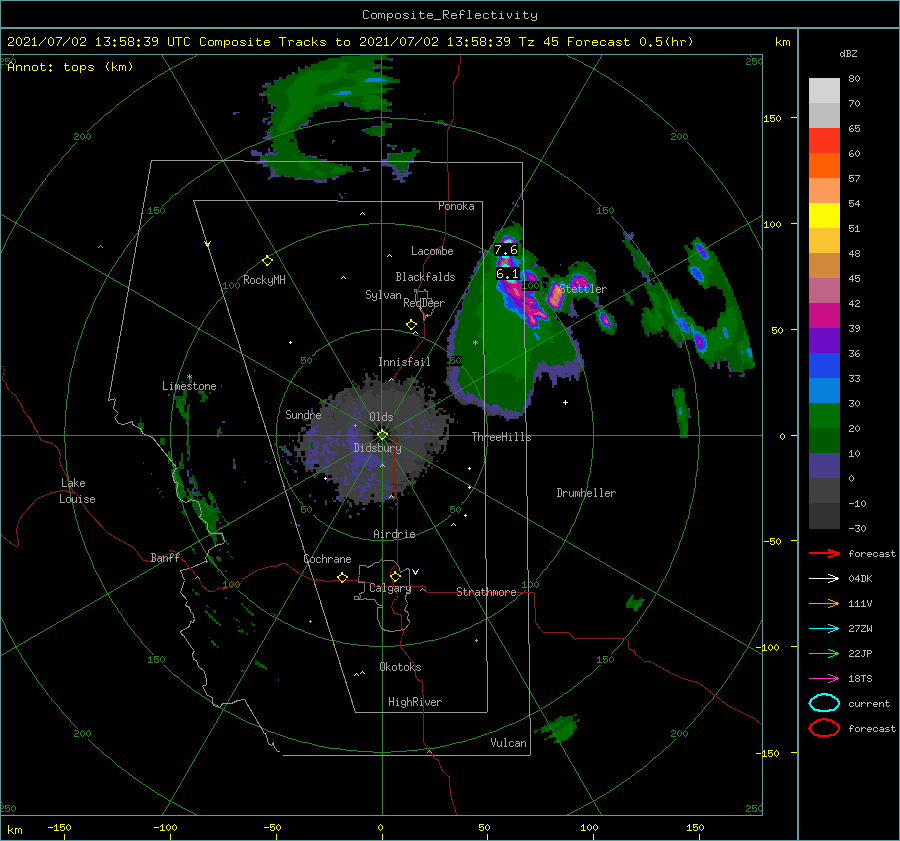Click the Innisfail city label
900x841 pixels.
click(404, 362)
